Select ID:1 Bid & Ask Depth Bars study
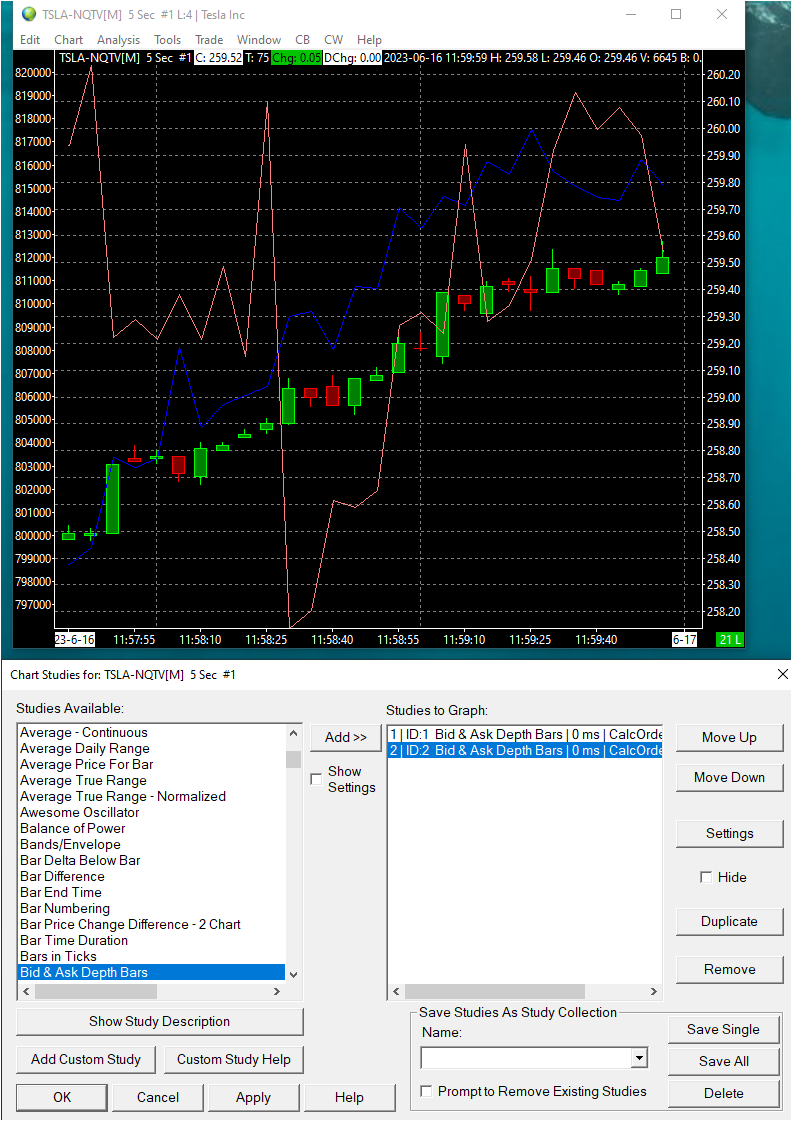The height and width of the screenshot is (1121, 792). tap(525, 734)
